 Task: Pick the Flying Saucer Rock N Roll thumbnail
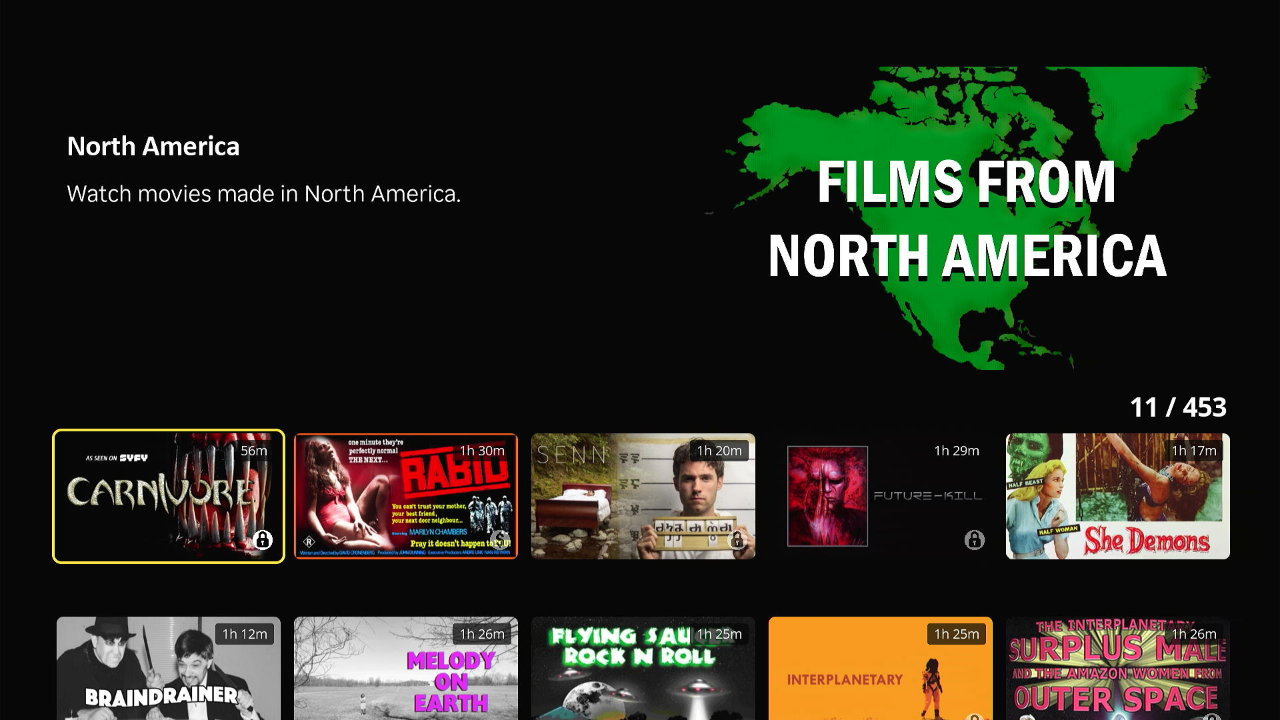click(x=643, y=668)
